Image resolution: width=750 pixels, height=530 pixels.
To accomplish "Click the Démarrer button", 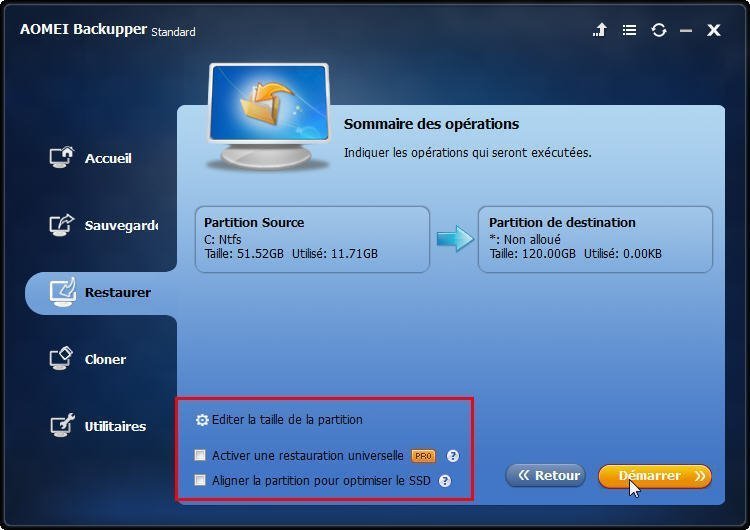I will [x=655, y=476].
